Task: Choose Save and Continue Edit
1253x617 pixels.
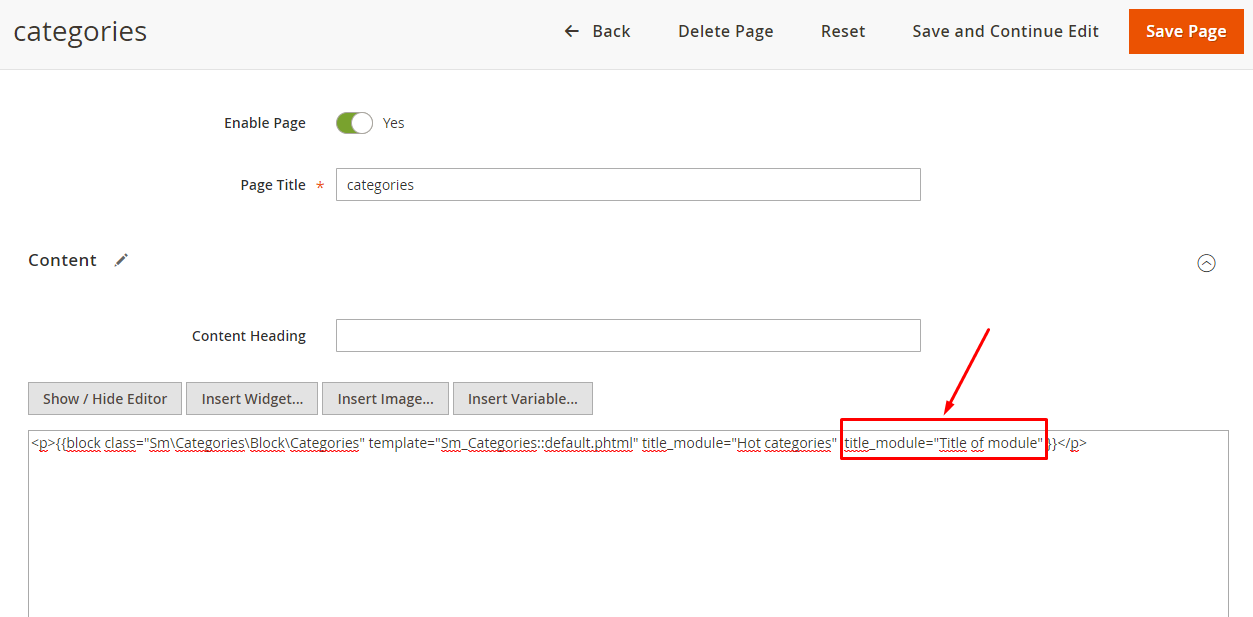Action: pos(1006,31)
